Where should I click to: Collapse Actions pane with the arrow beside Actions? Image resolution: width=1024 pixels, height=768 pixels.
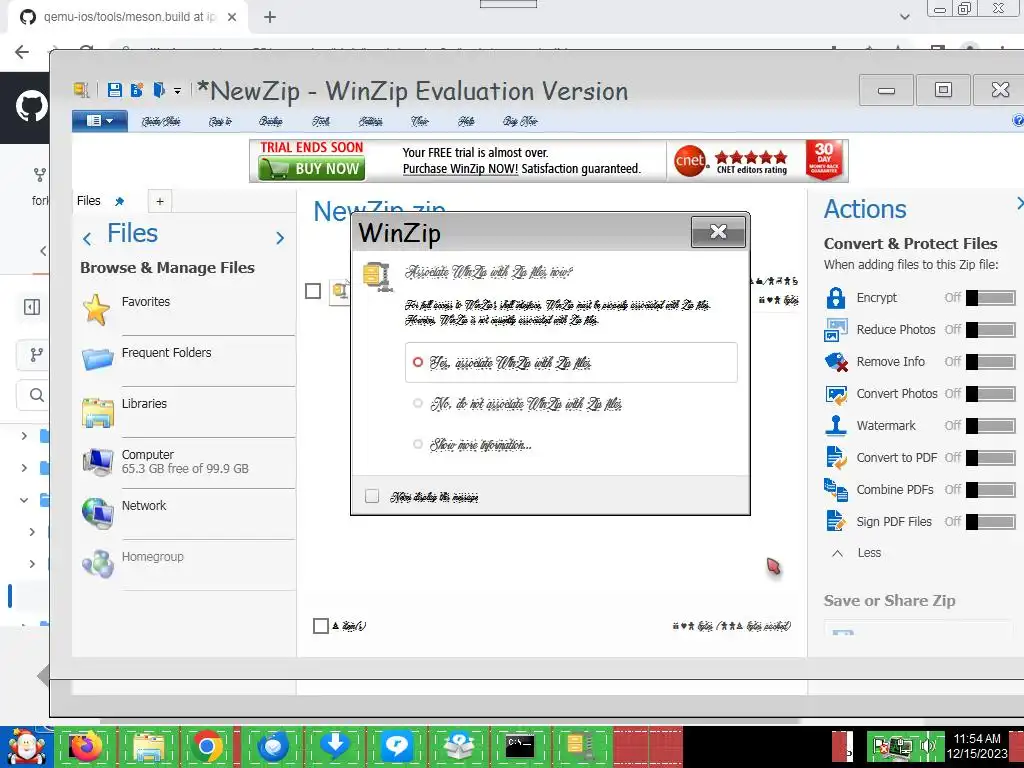pos(1019,204)
